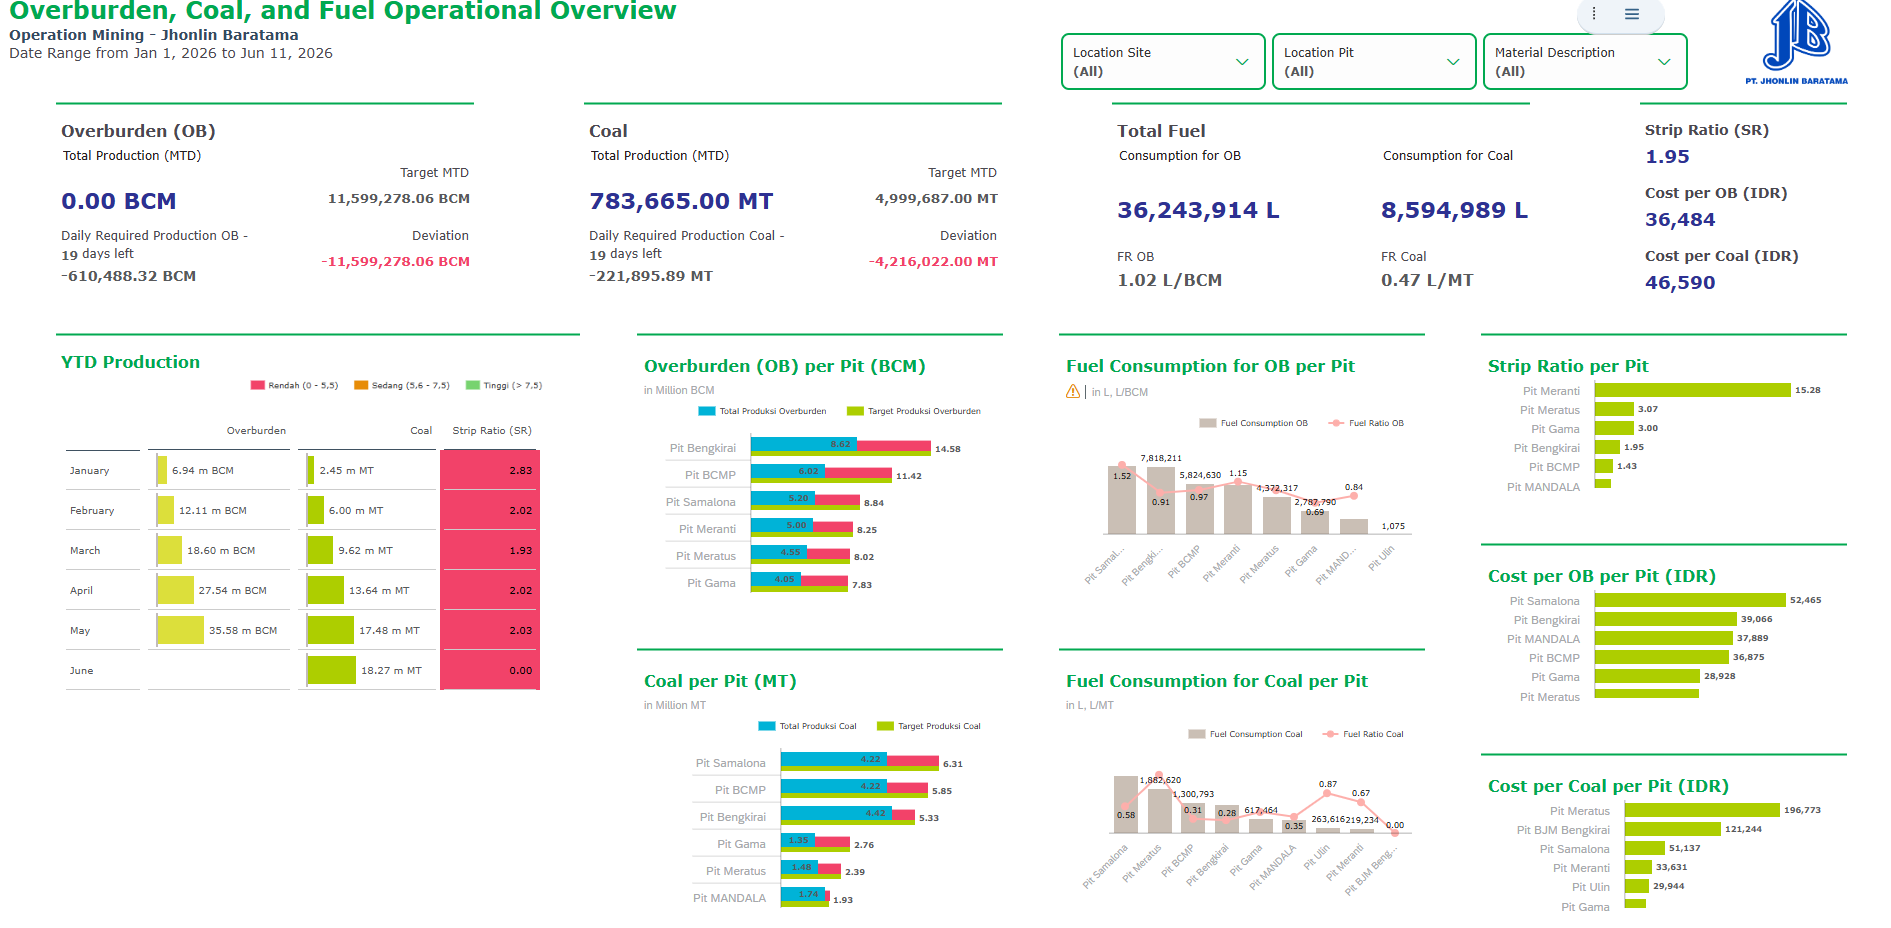Click the overburden total value 0.00 BCM
1891x928 pixels.
click(x=119, y=201)
